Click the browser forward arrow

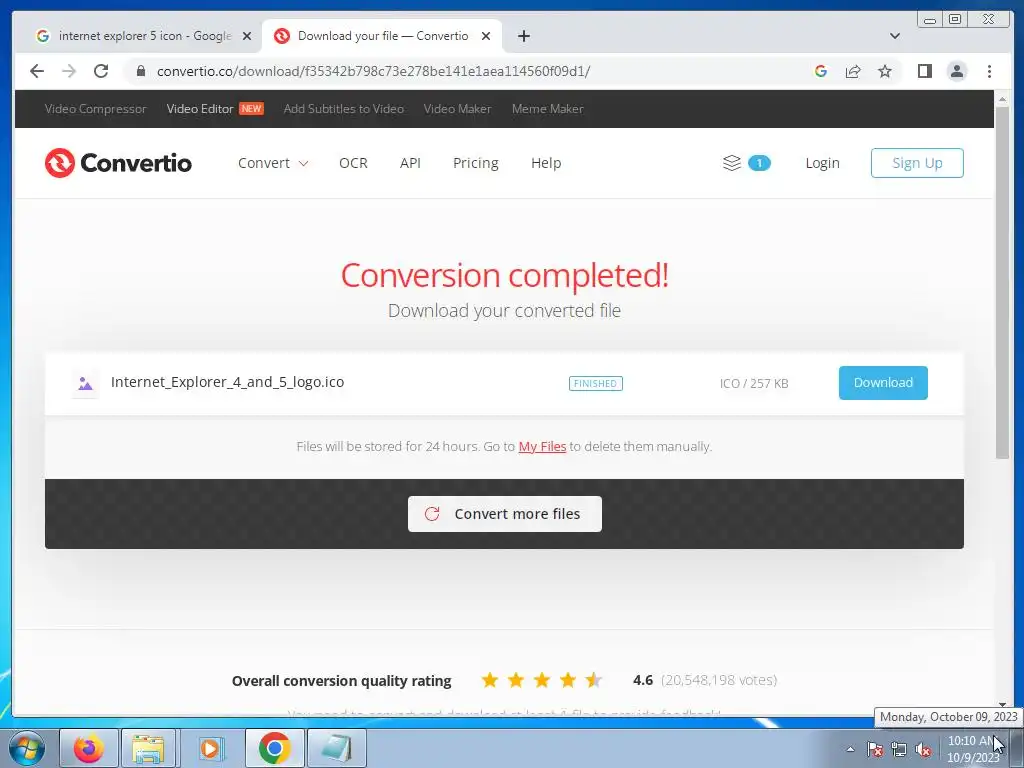[69, 71]
